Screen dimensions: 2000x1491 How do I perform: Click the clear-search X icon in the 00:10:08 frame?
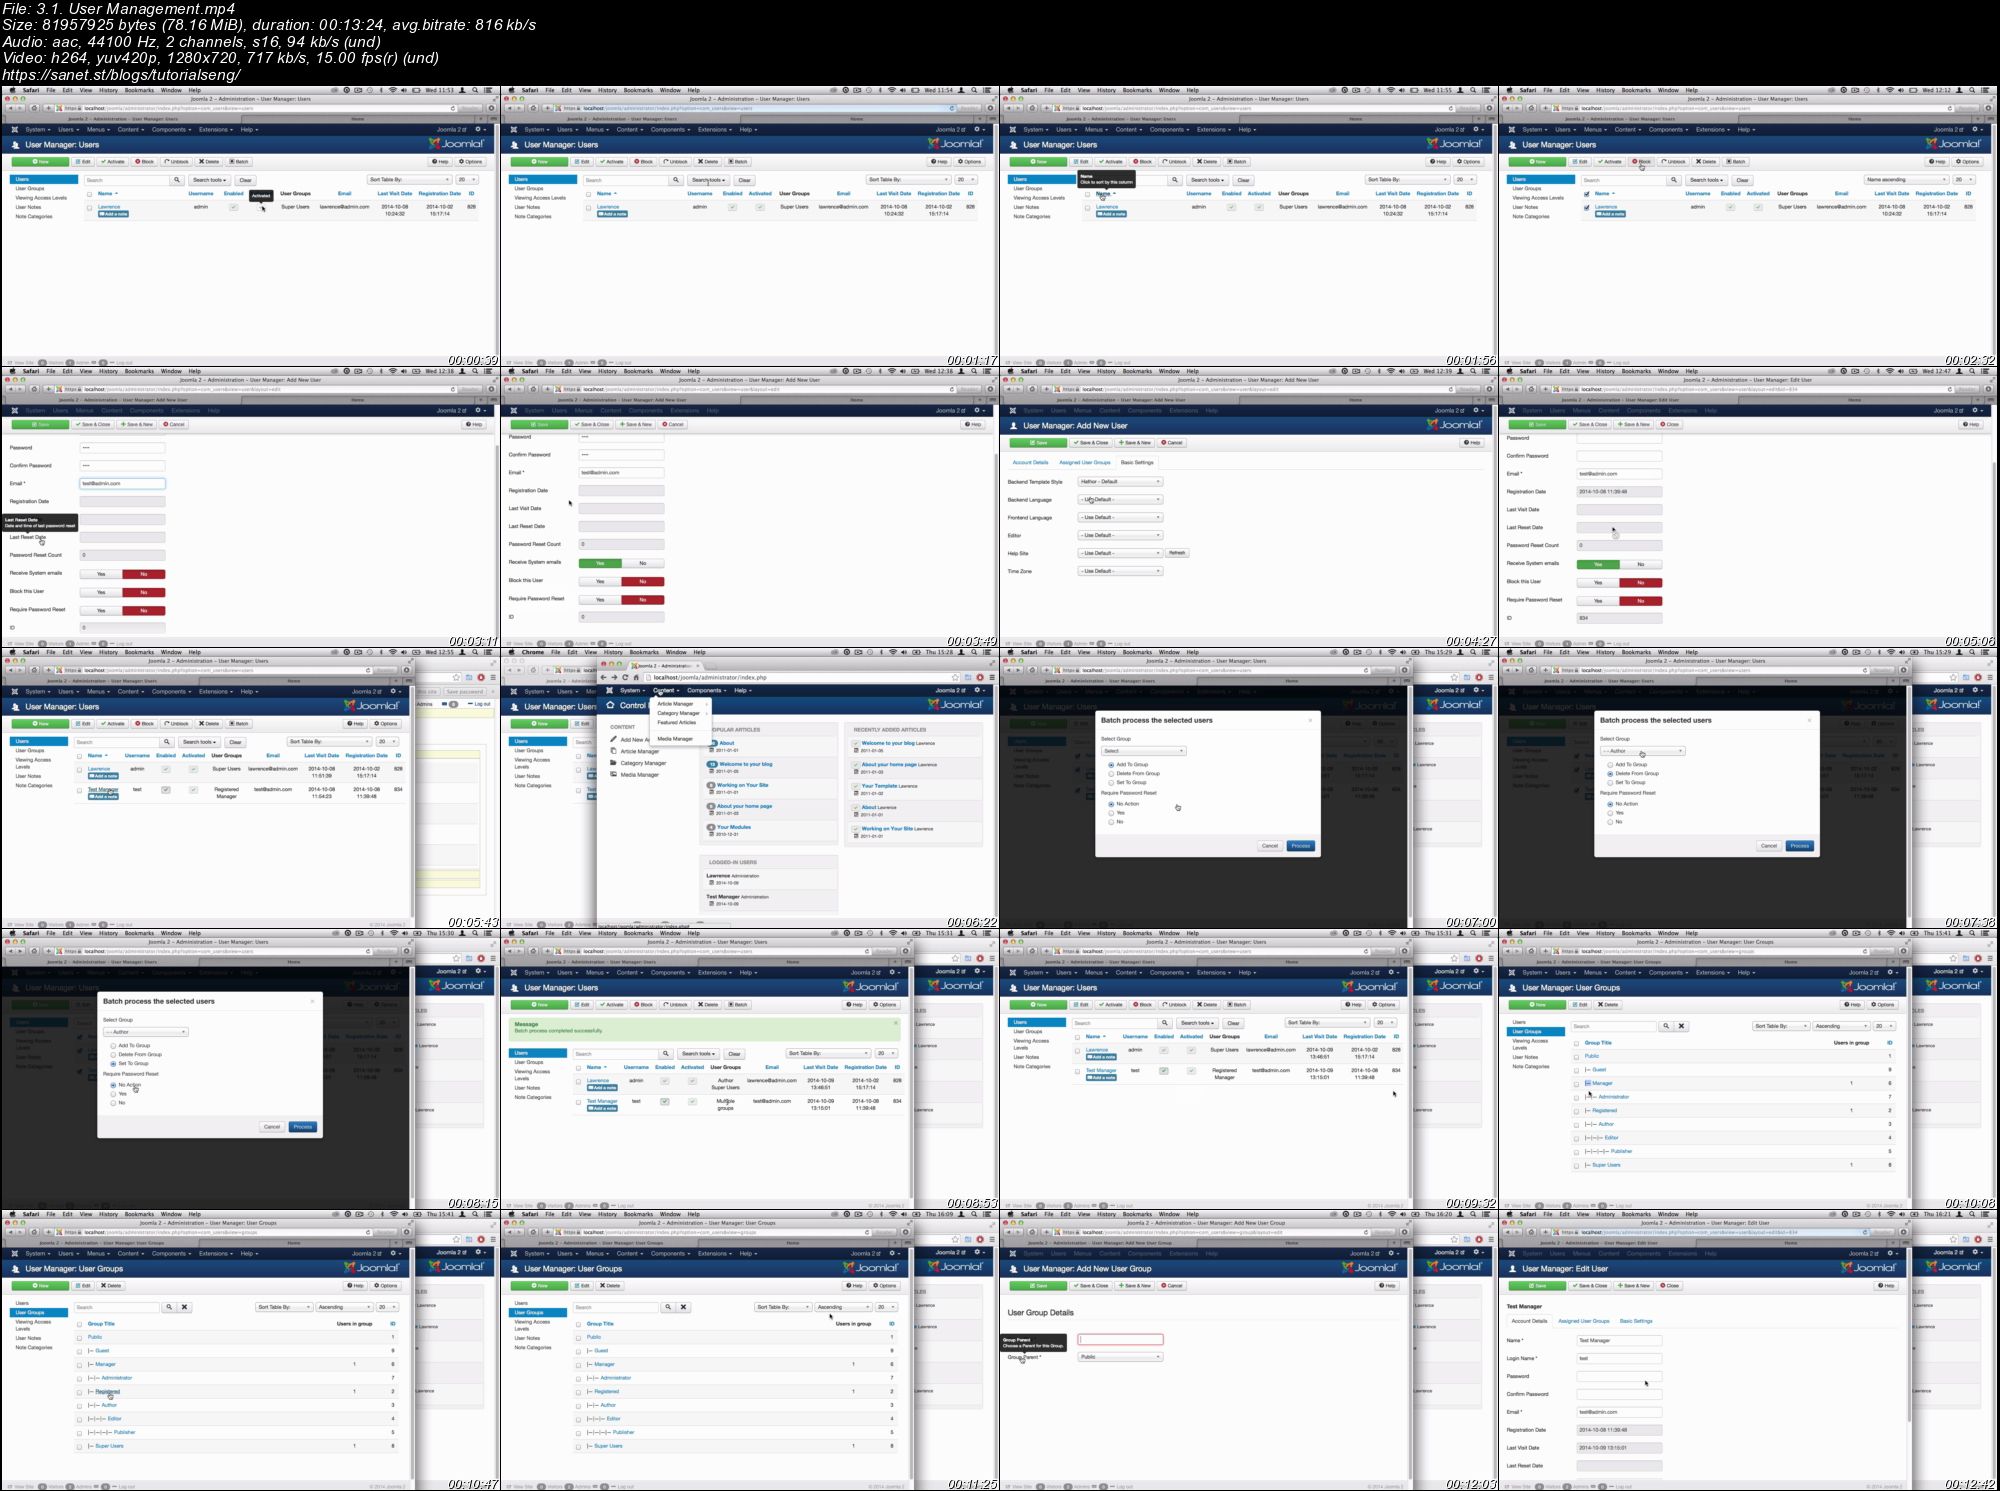(x=1681, y=1026)
